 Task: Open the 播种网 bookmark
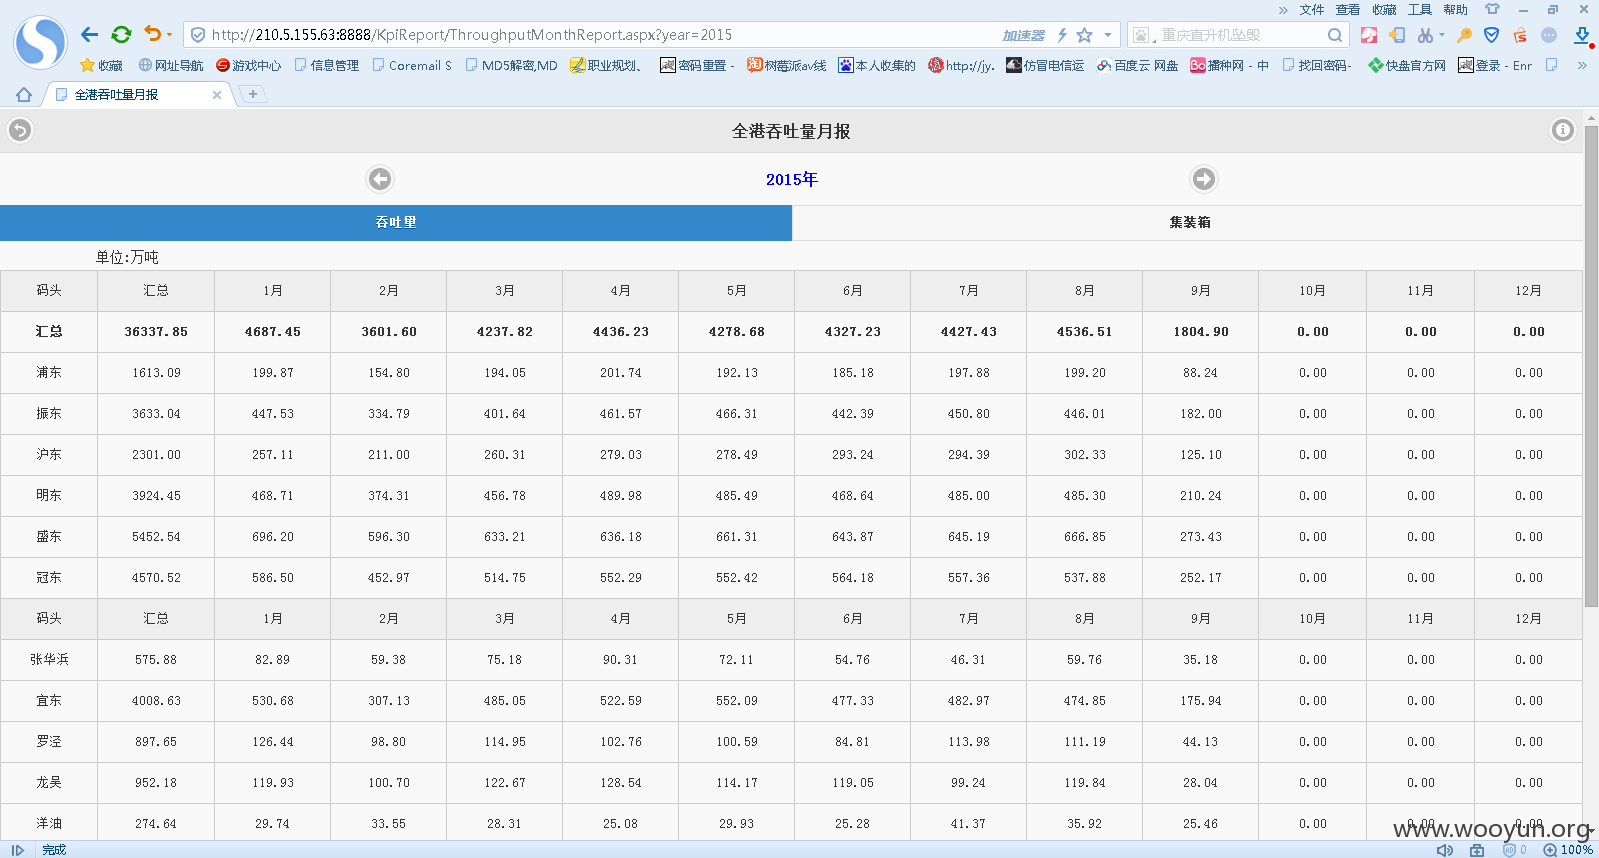[1229, 65]
